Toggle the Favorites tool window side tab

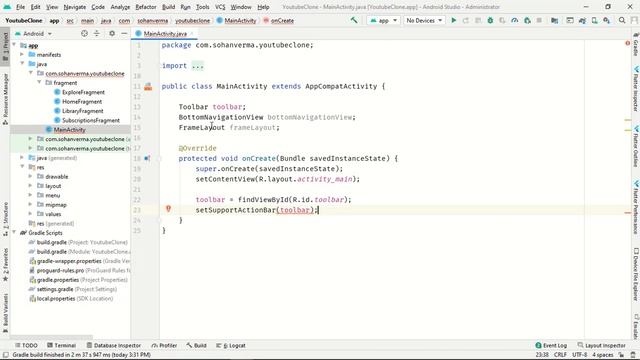5,264
